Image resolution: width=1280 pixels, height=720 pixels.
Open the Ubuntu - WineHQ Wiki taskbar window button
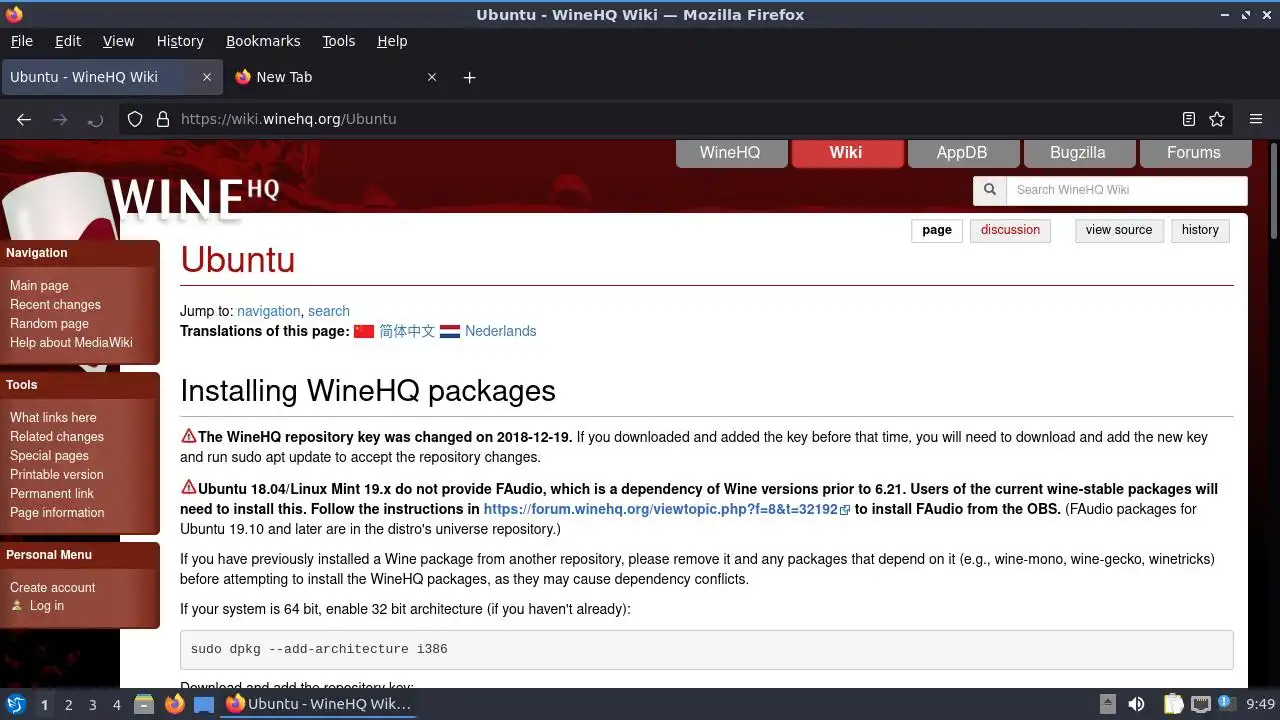pyautogui.click(x=318, y=704)
